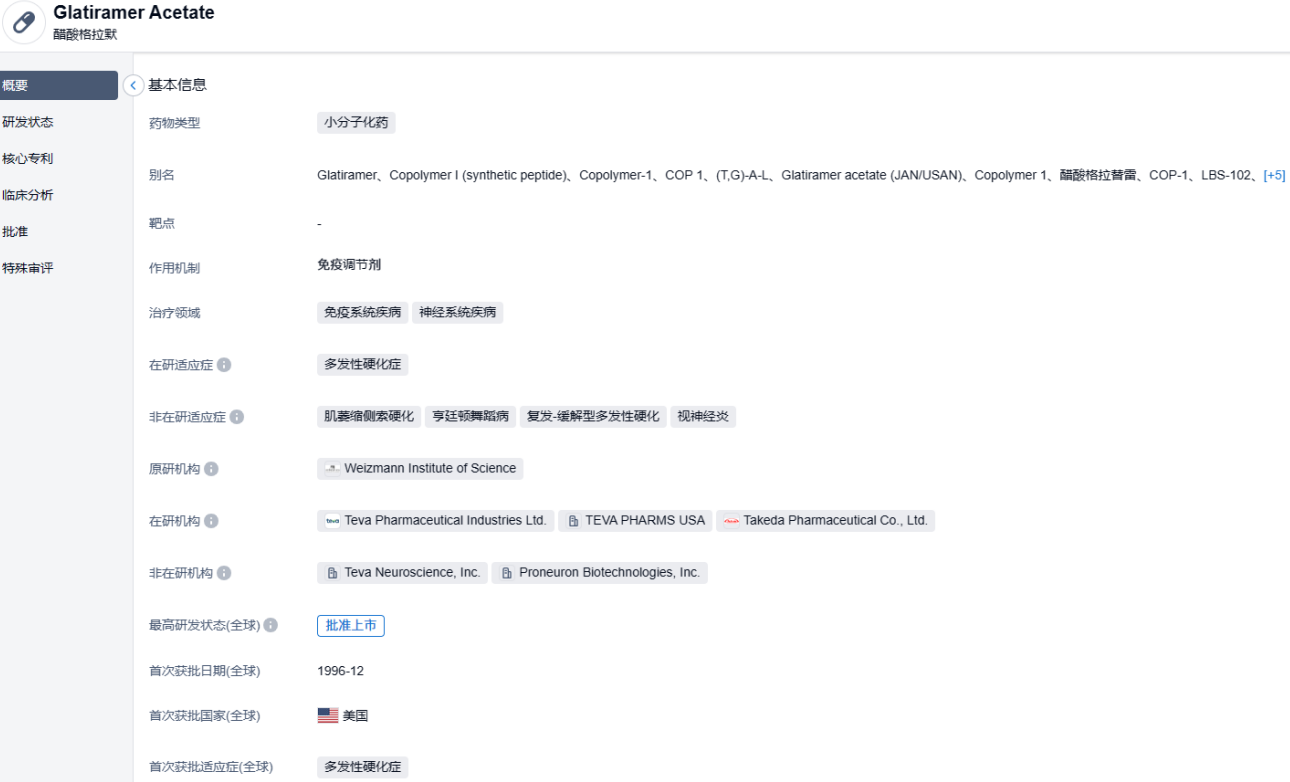Viewport: 1290px width, 782px height.
Task: Click info icon beside 在研机构 label
Action: coord(212,521)
